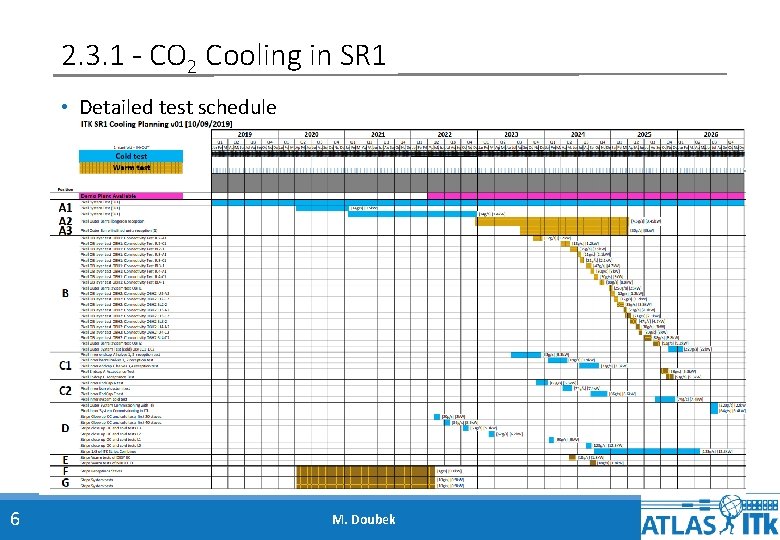Click the slide number 6 in footer
The width and height of the screenshot is (780, 540).
click(x=15, y=519)
